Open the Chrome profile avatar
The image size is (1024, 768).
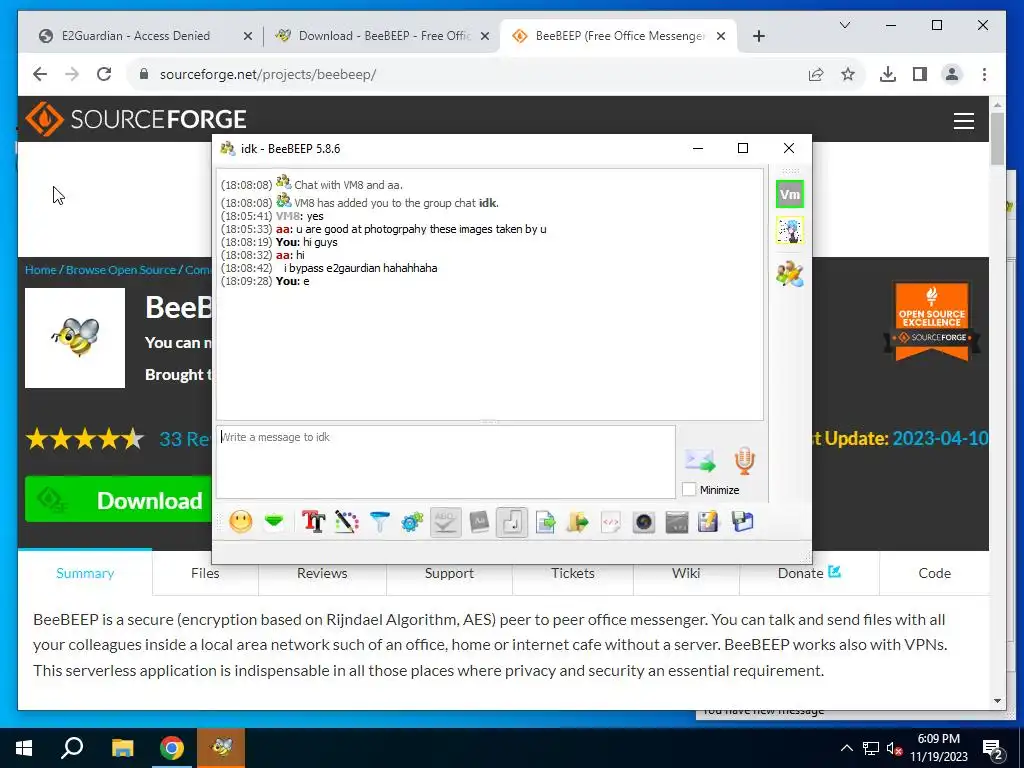[952, 74]
